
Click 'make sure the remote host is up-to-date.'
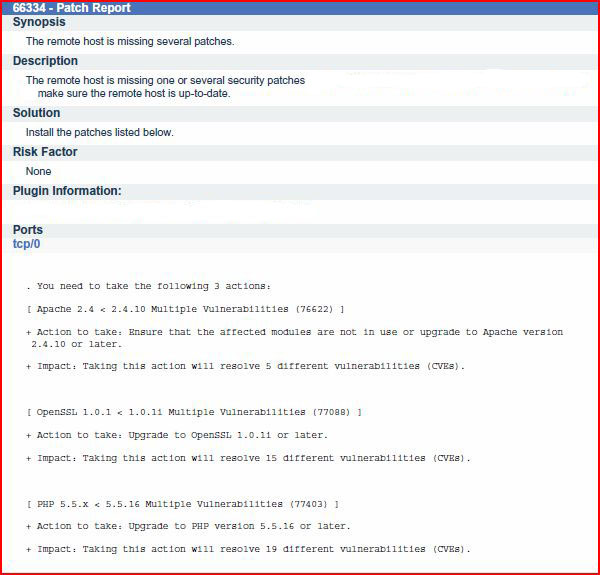(134, 93)
